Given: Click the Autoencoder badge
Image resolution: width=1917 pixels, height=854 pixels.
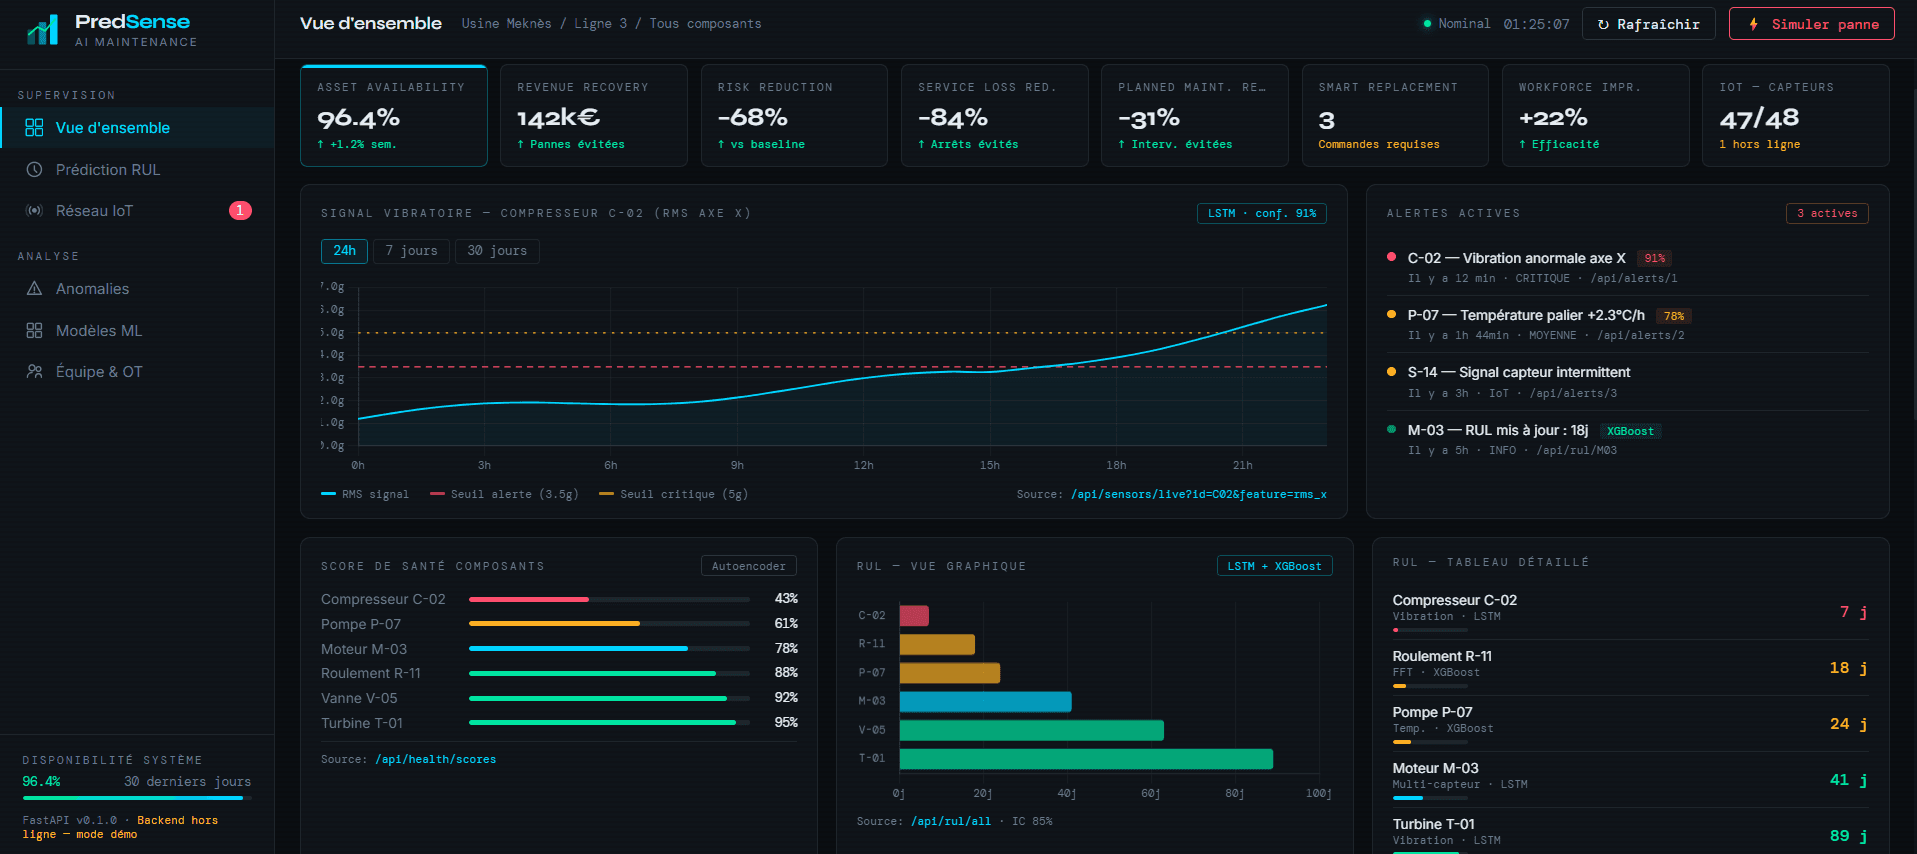Looking at the screenshot, I should (x=748, y=566).
